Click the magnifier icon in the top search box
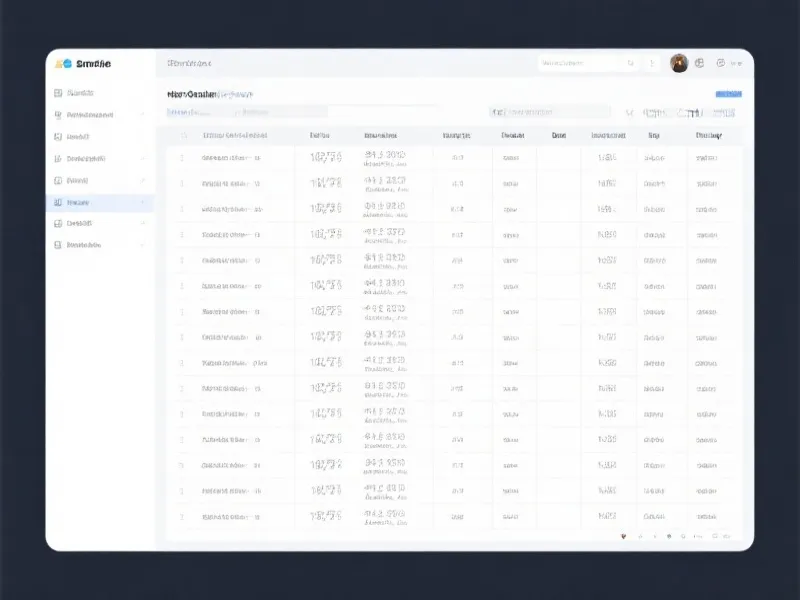 (631, 63)
